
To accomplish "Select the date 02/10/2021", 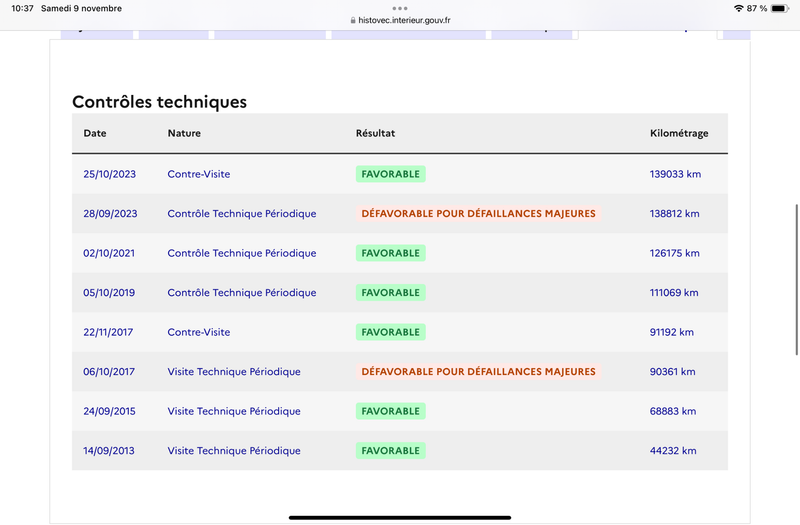I will click(109, 253).
